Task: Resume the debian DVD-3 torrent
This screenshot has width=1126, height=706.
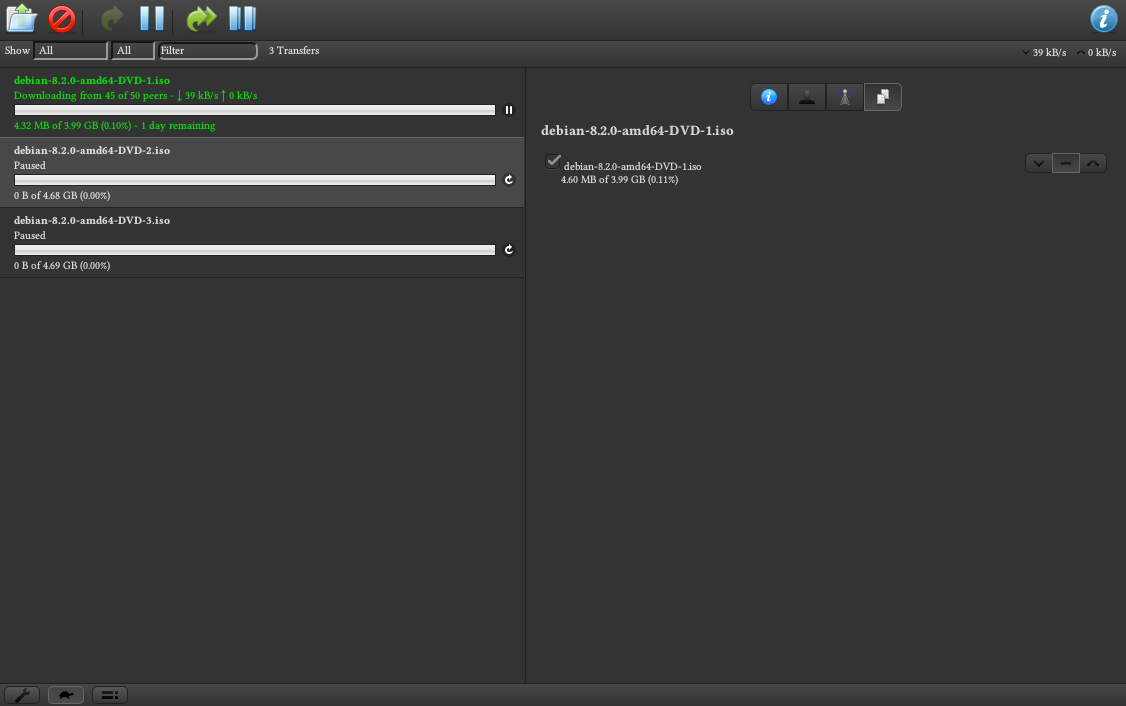Action: pyautogui.click(x=508, y=250)
